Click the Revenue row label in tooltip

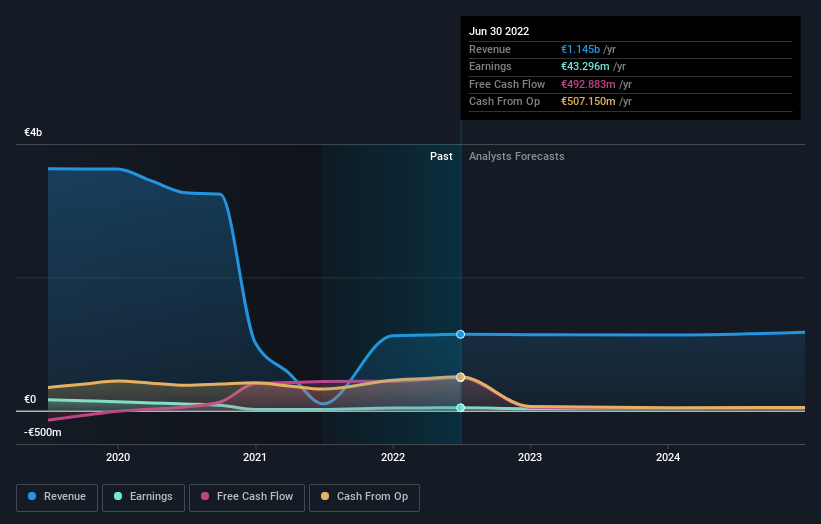point(490,49)
